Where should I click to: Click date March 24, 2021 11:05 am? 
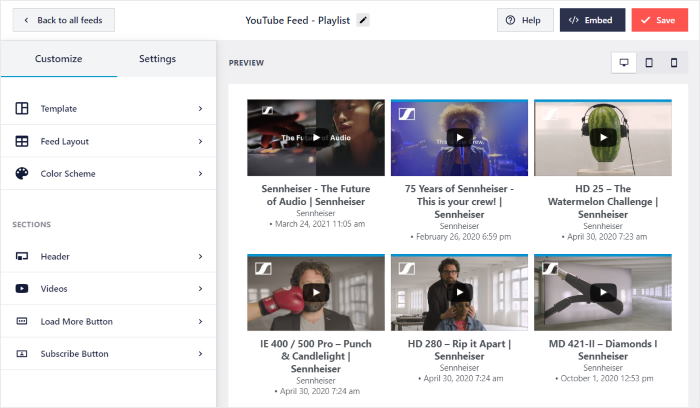pyautogui.click(x=317, y=224)
